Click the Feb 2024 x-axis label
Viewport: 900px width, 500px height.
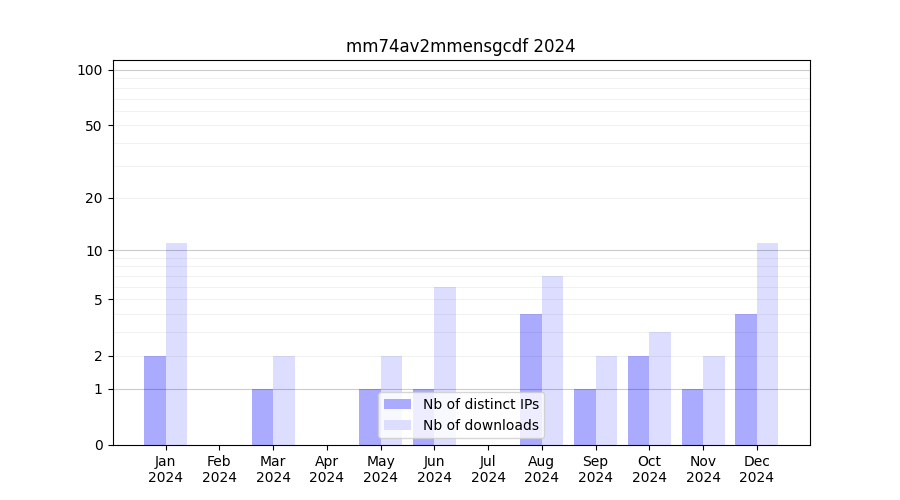coord(219,469)
